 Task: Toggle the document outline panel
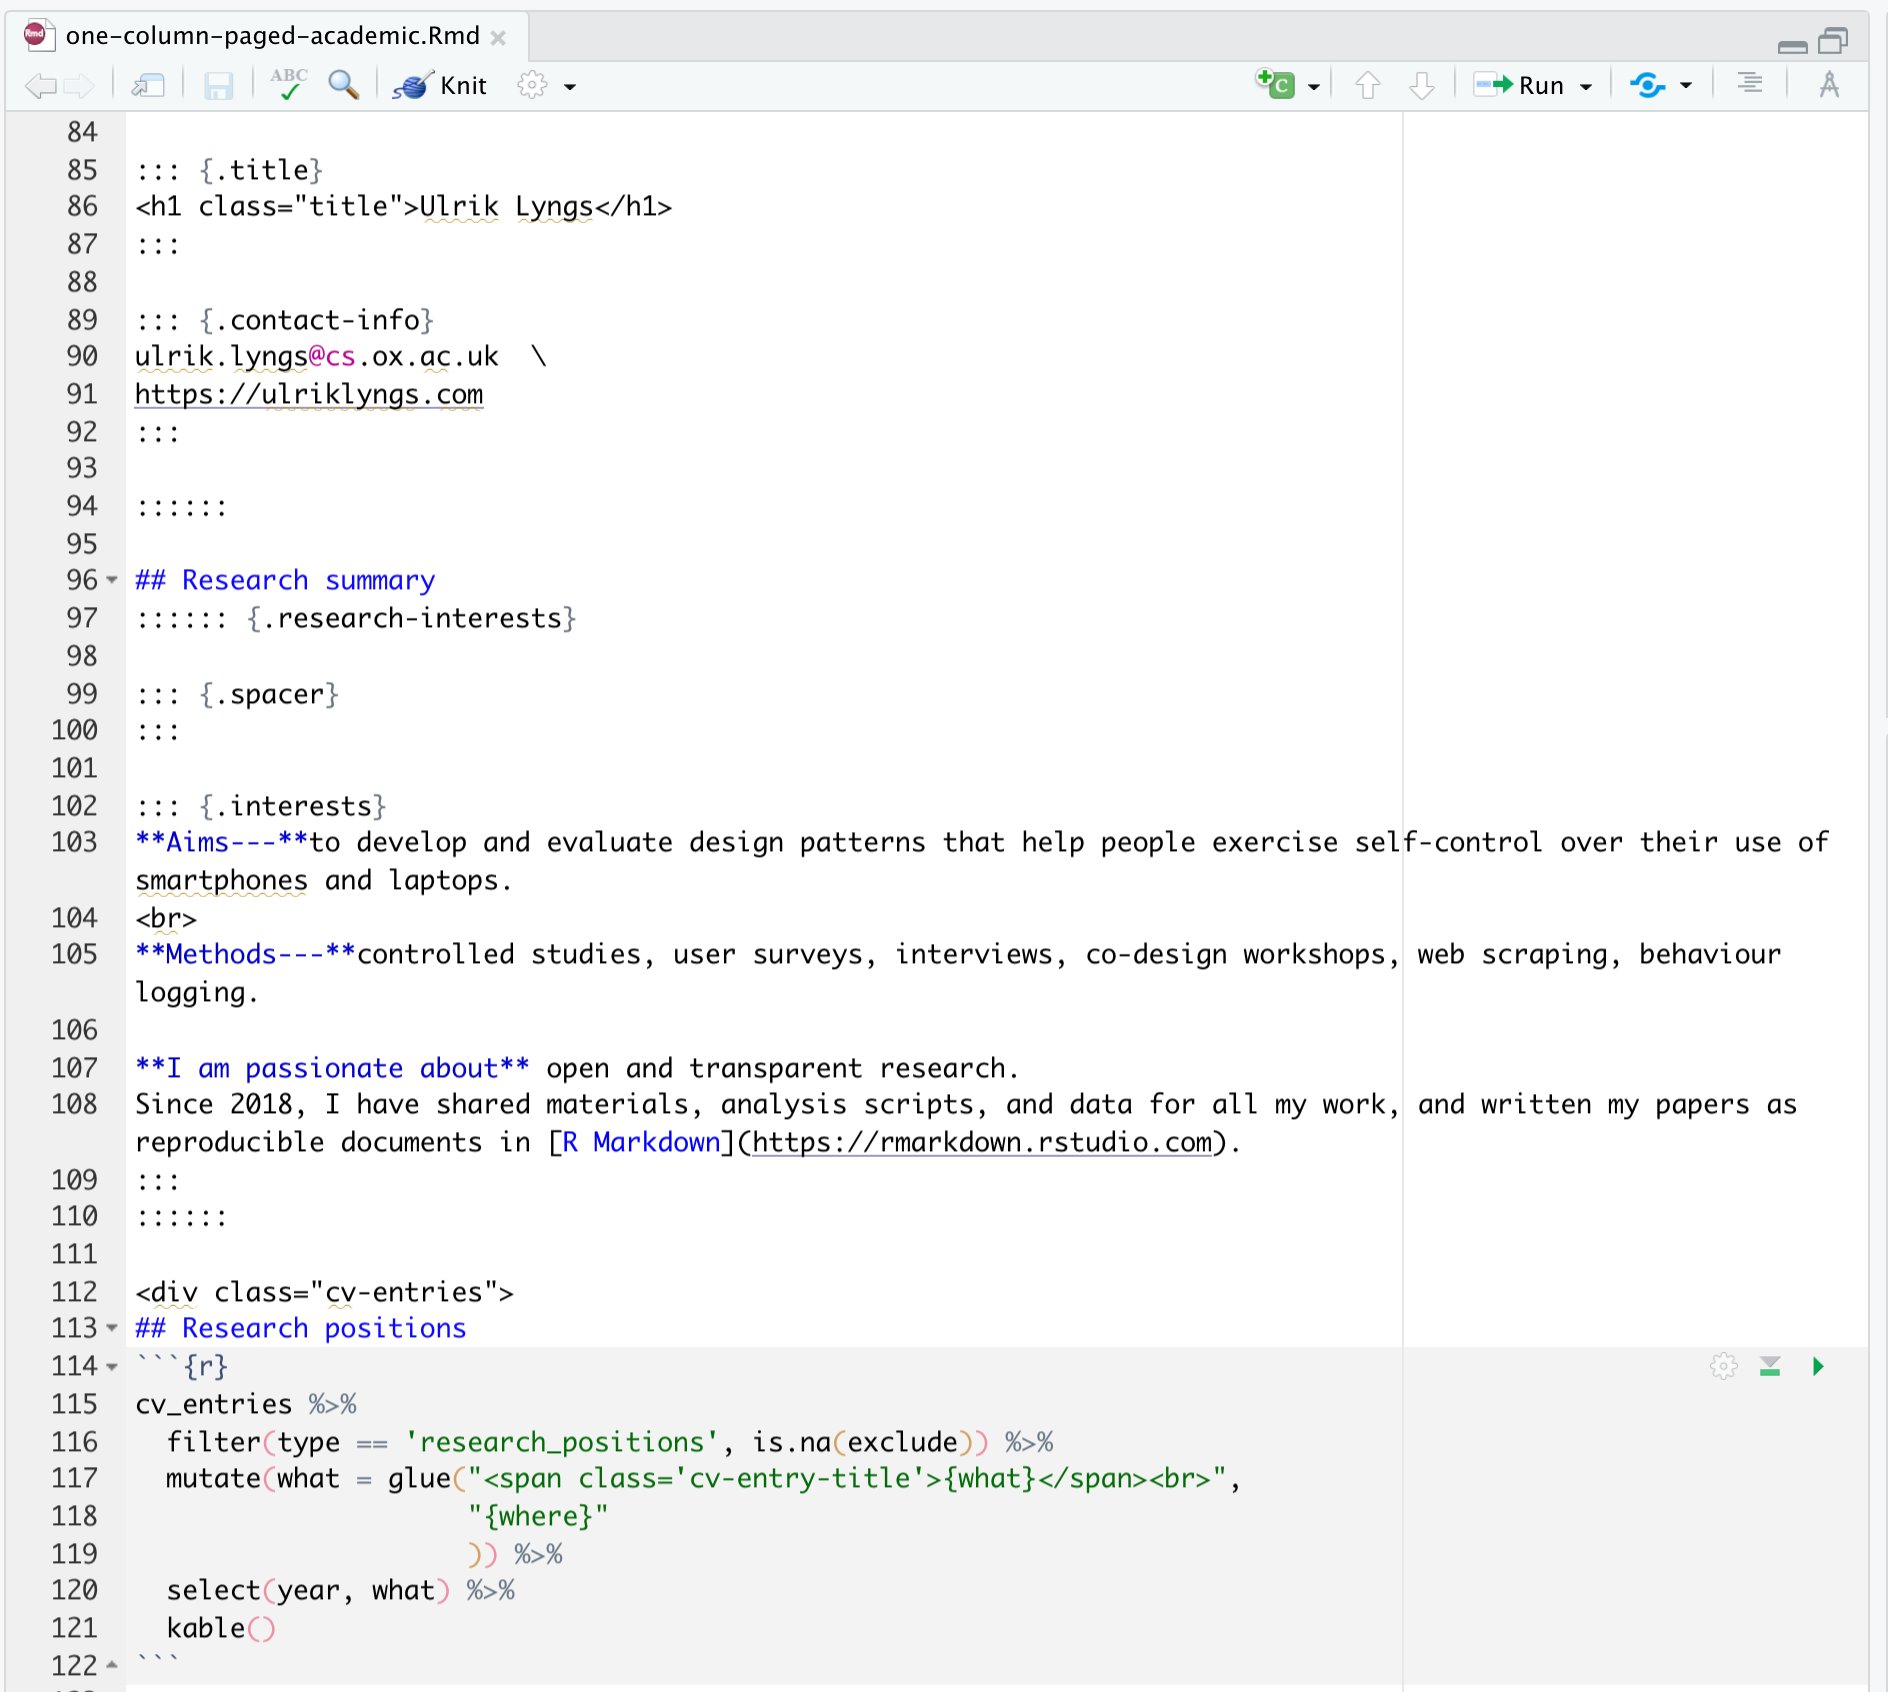(1749, 85)
